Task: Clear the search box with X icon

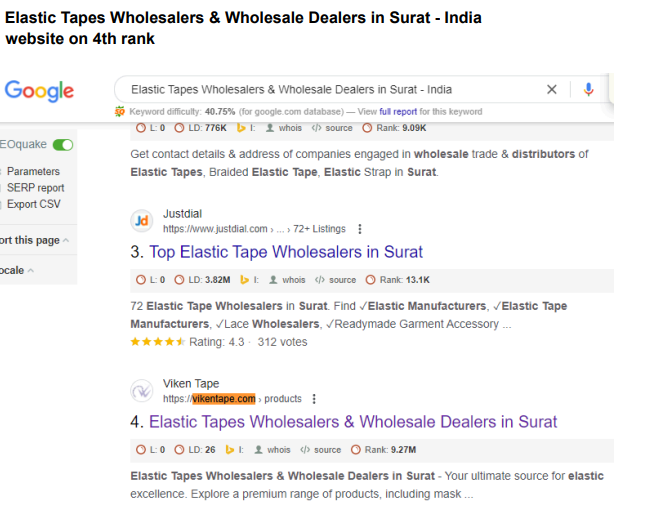Action: click(x=552, y=89)
